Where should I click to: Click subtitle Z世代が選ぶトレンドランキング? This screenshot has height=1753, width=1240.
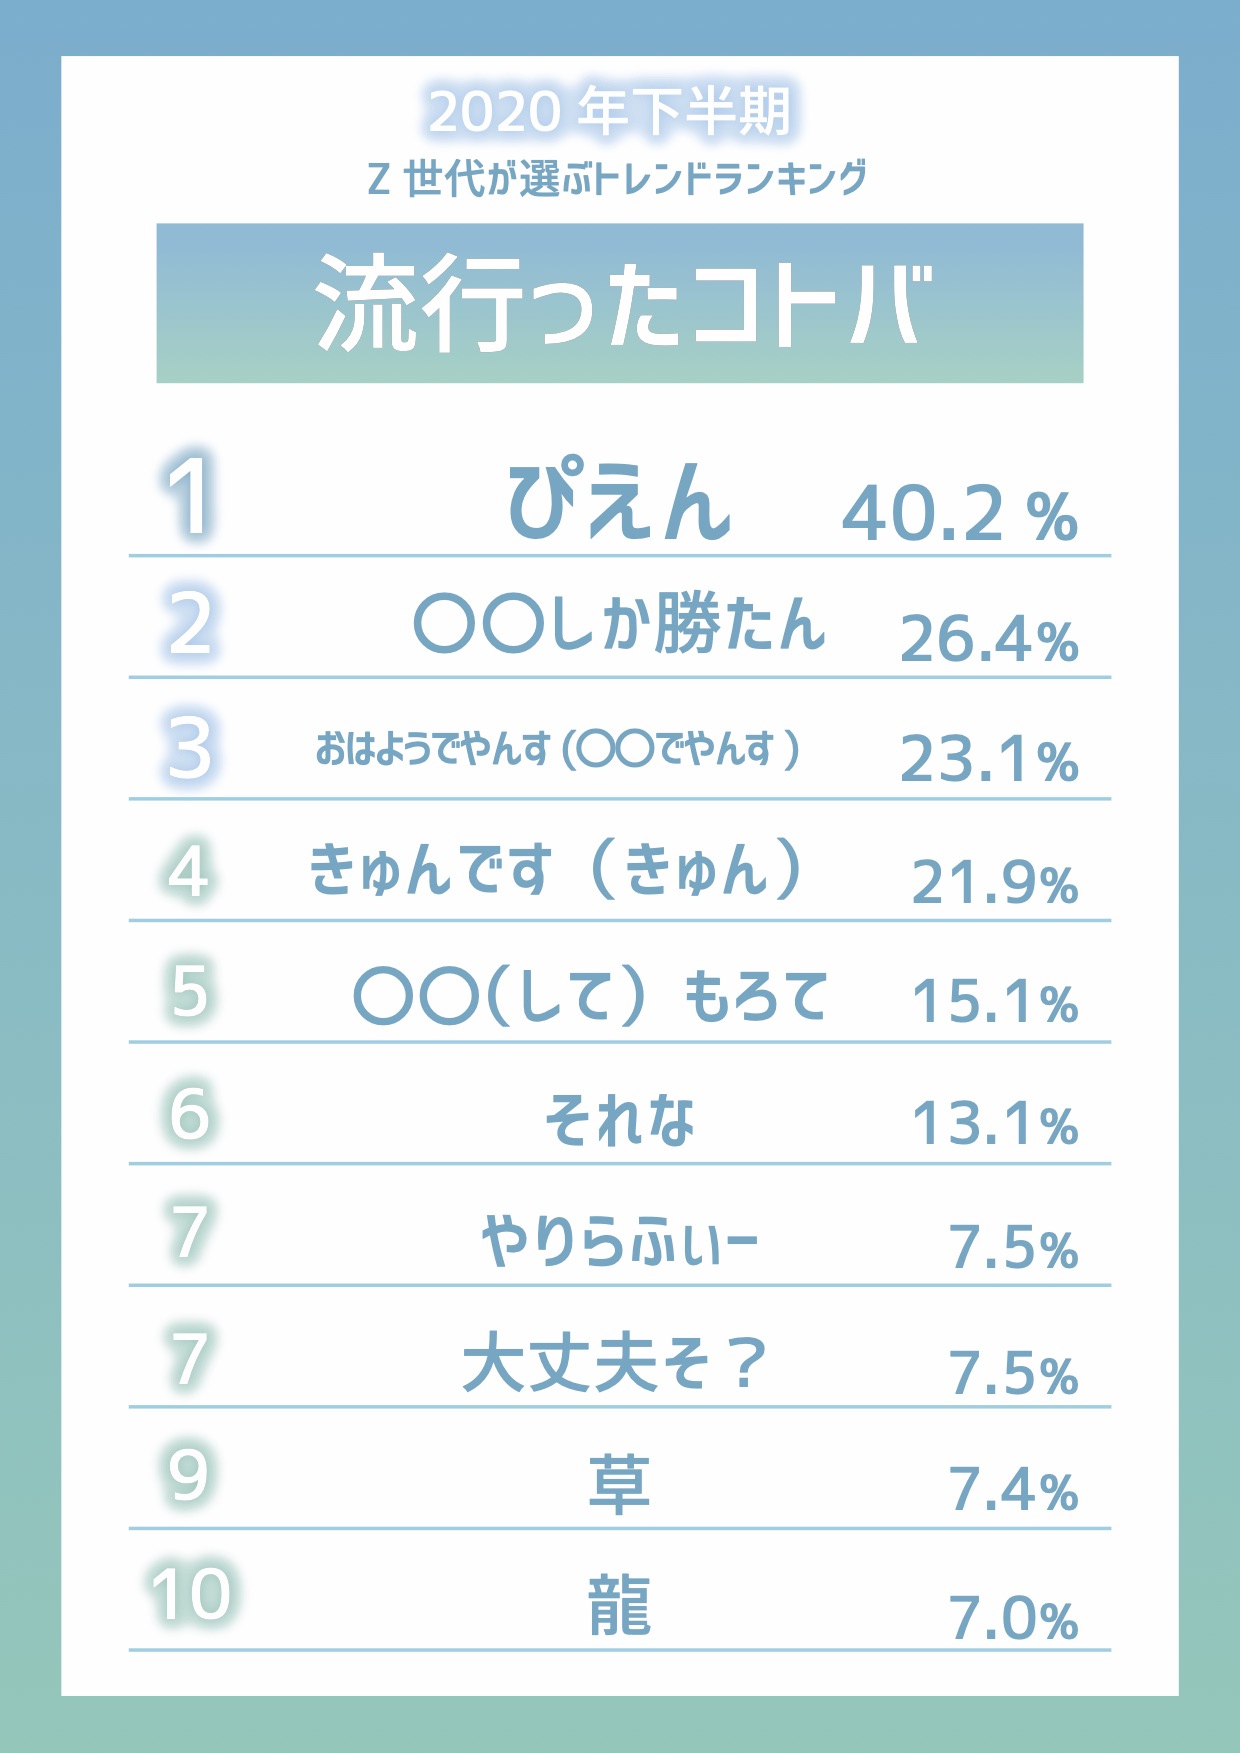(x=617, y=179)
